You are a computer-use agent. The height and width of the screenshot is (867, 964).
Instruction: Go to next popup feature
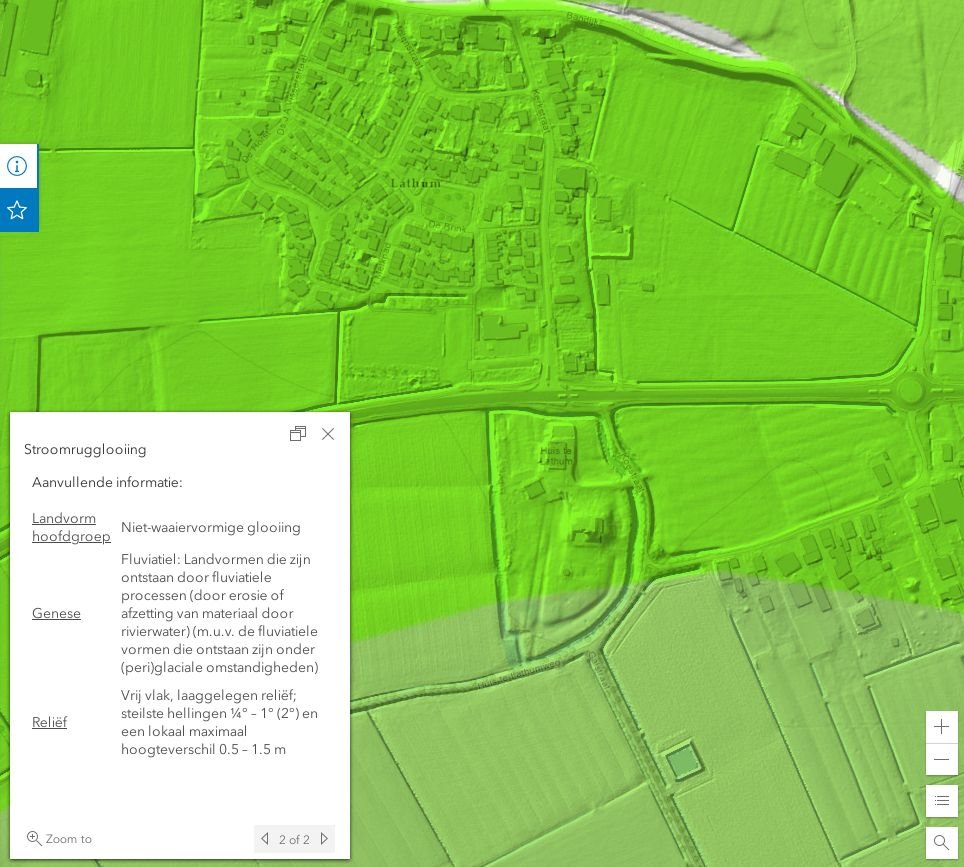click(324, 839)
